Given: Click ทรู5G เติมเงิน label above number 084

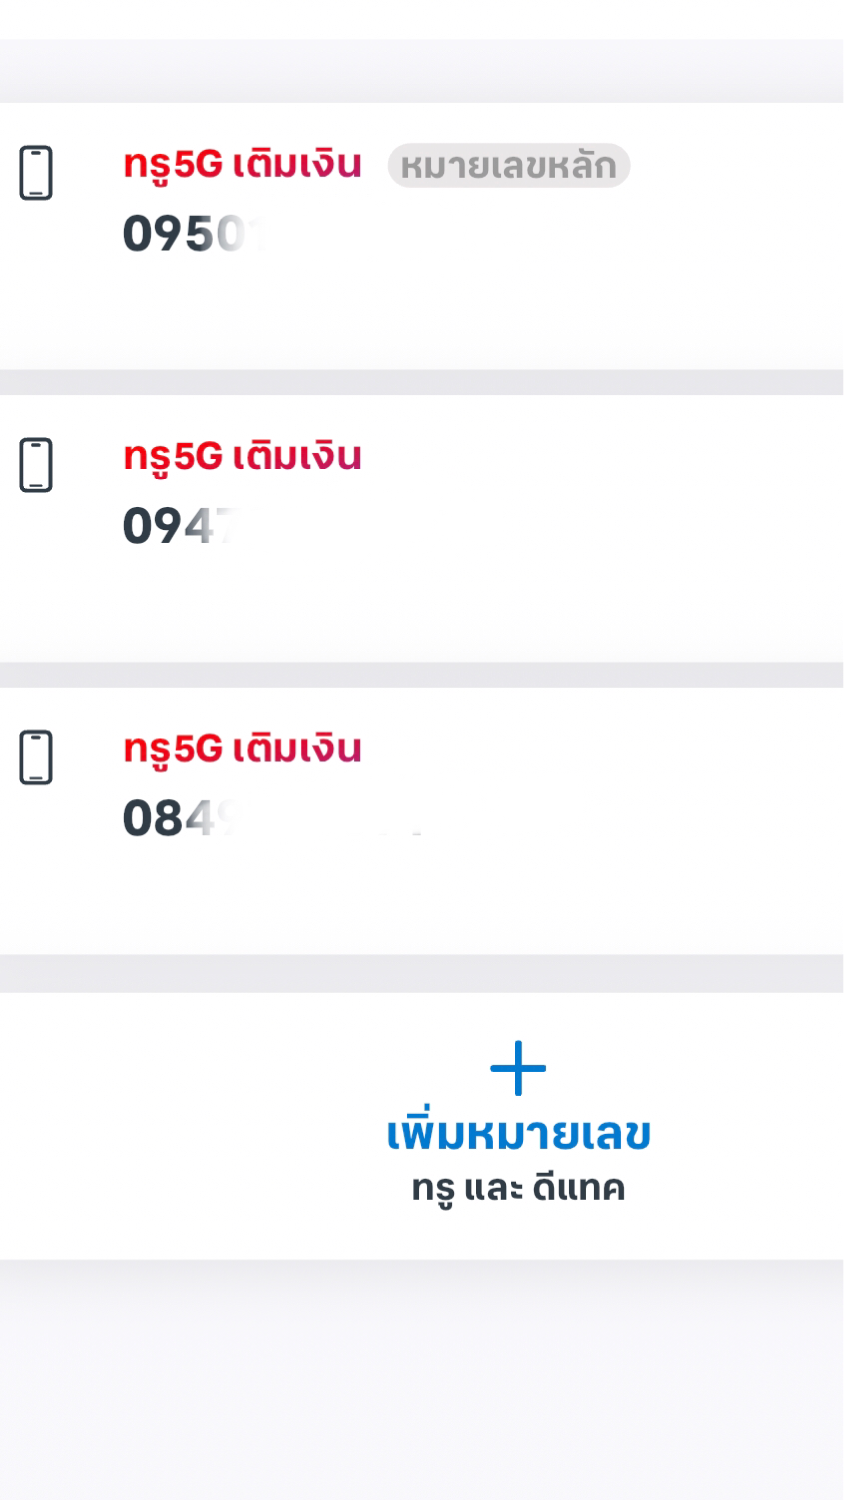Looking at the screenshot, I should coord(242,748).
